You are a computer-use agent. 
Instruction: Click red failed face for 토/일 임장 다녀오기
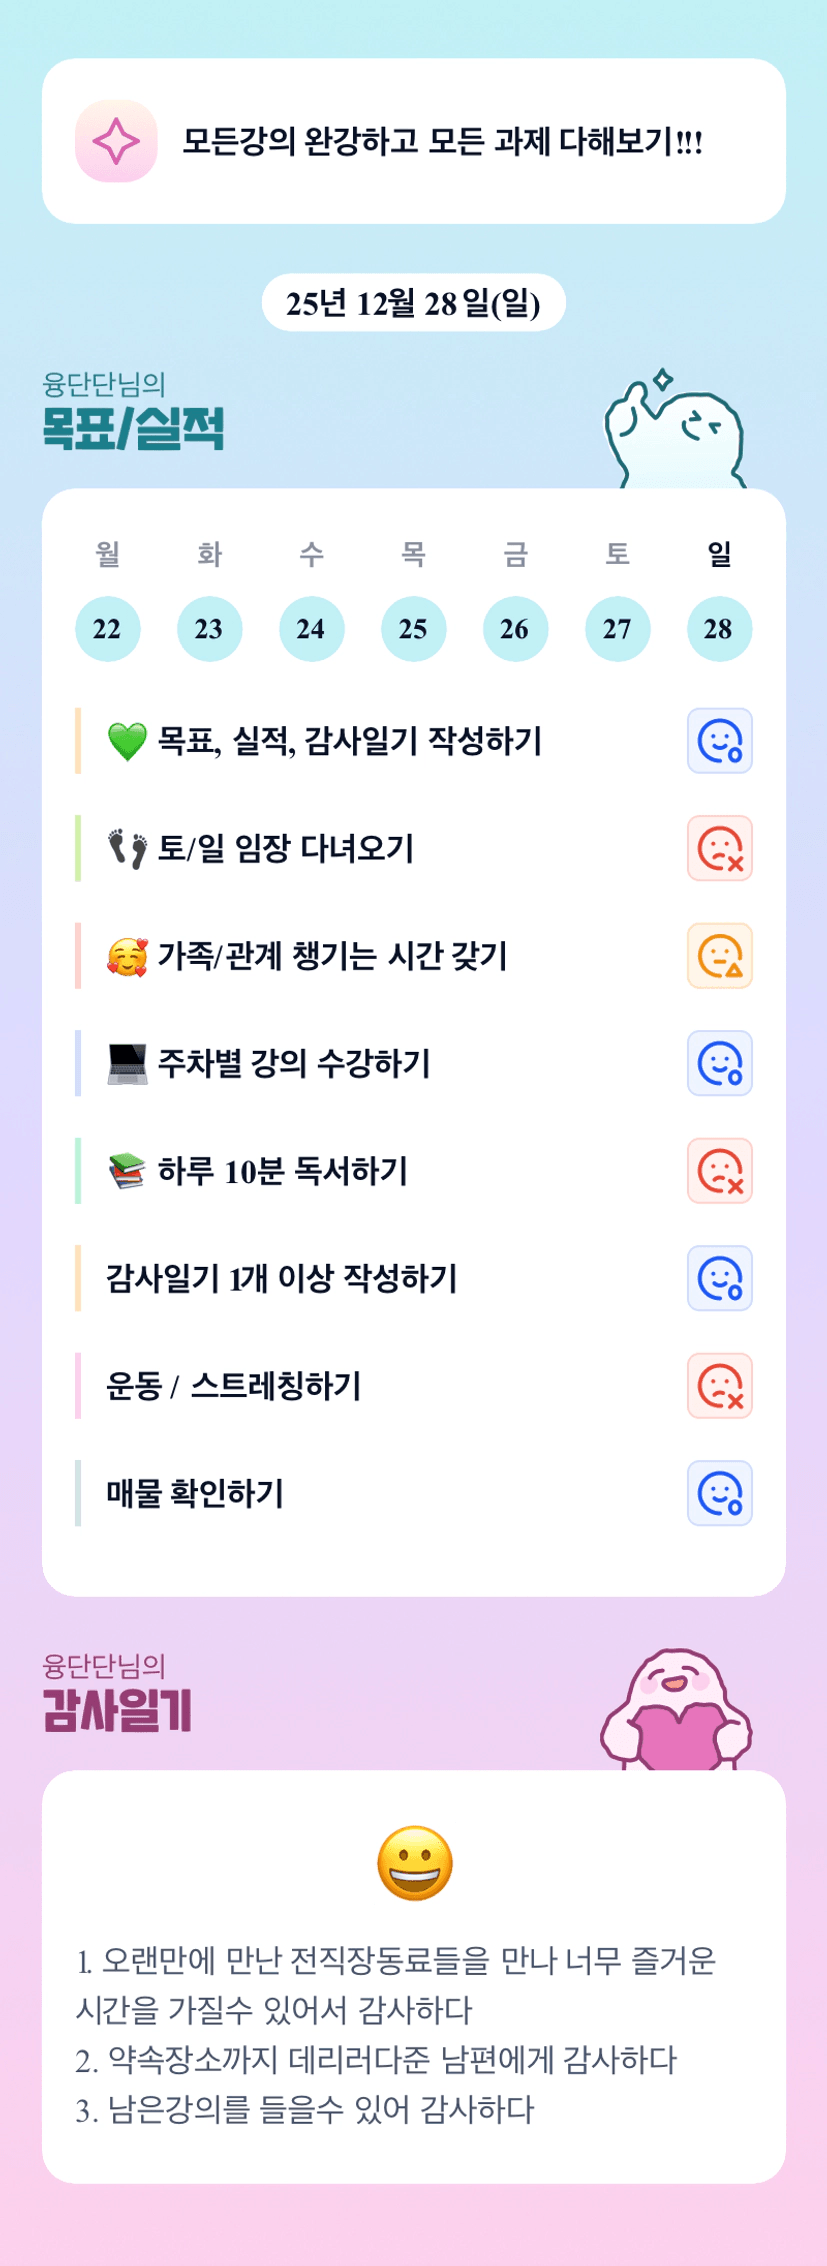(x=719, y=849)
